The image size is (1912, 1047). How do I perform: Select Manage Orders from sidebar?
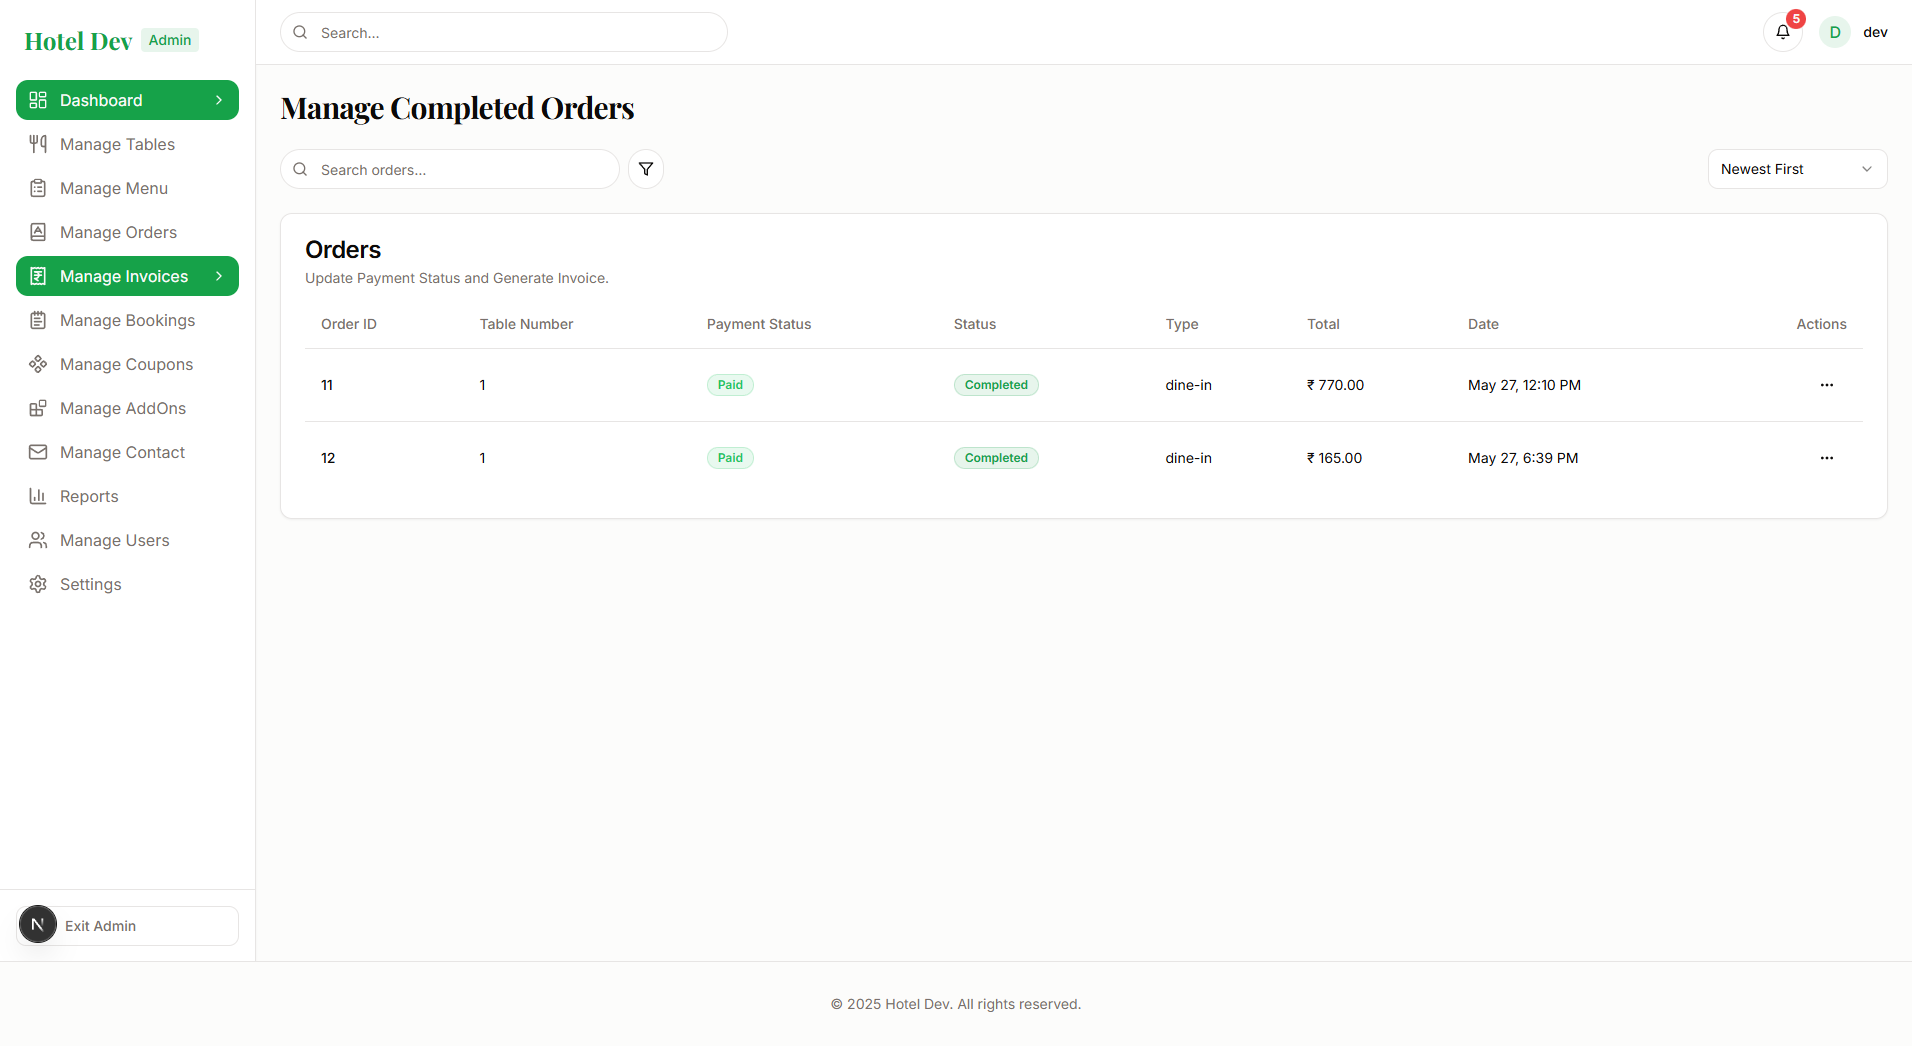pos(118,232)
